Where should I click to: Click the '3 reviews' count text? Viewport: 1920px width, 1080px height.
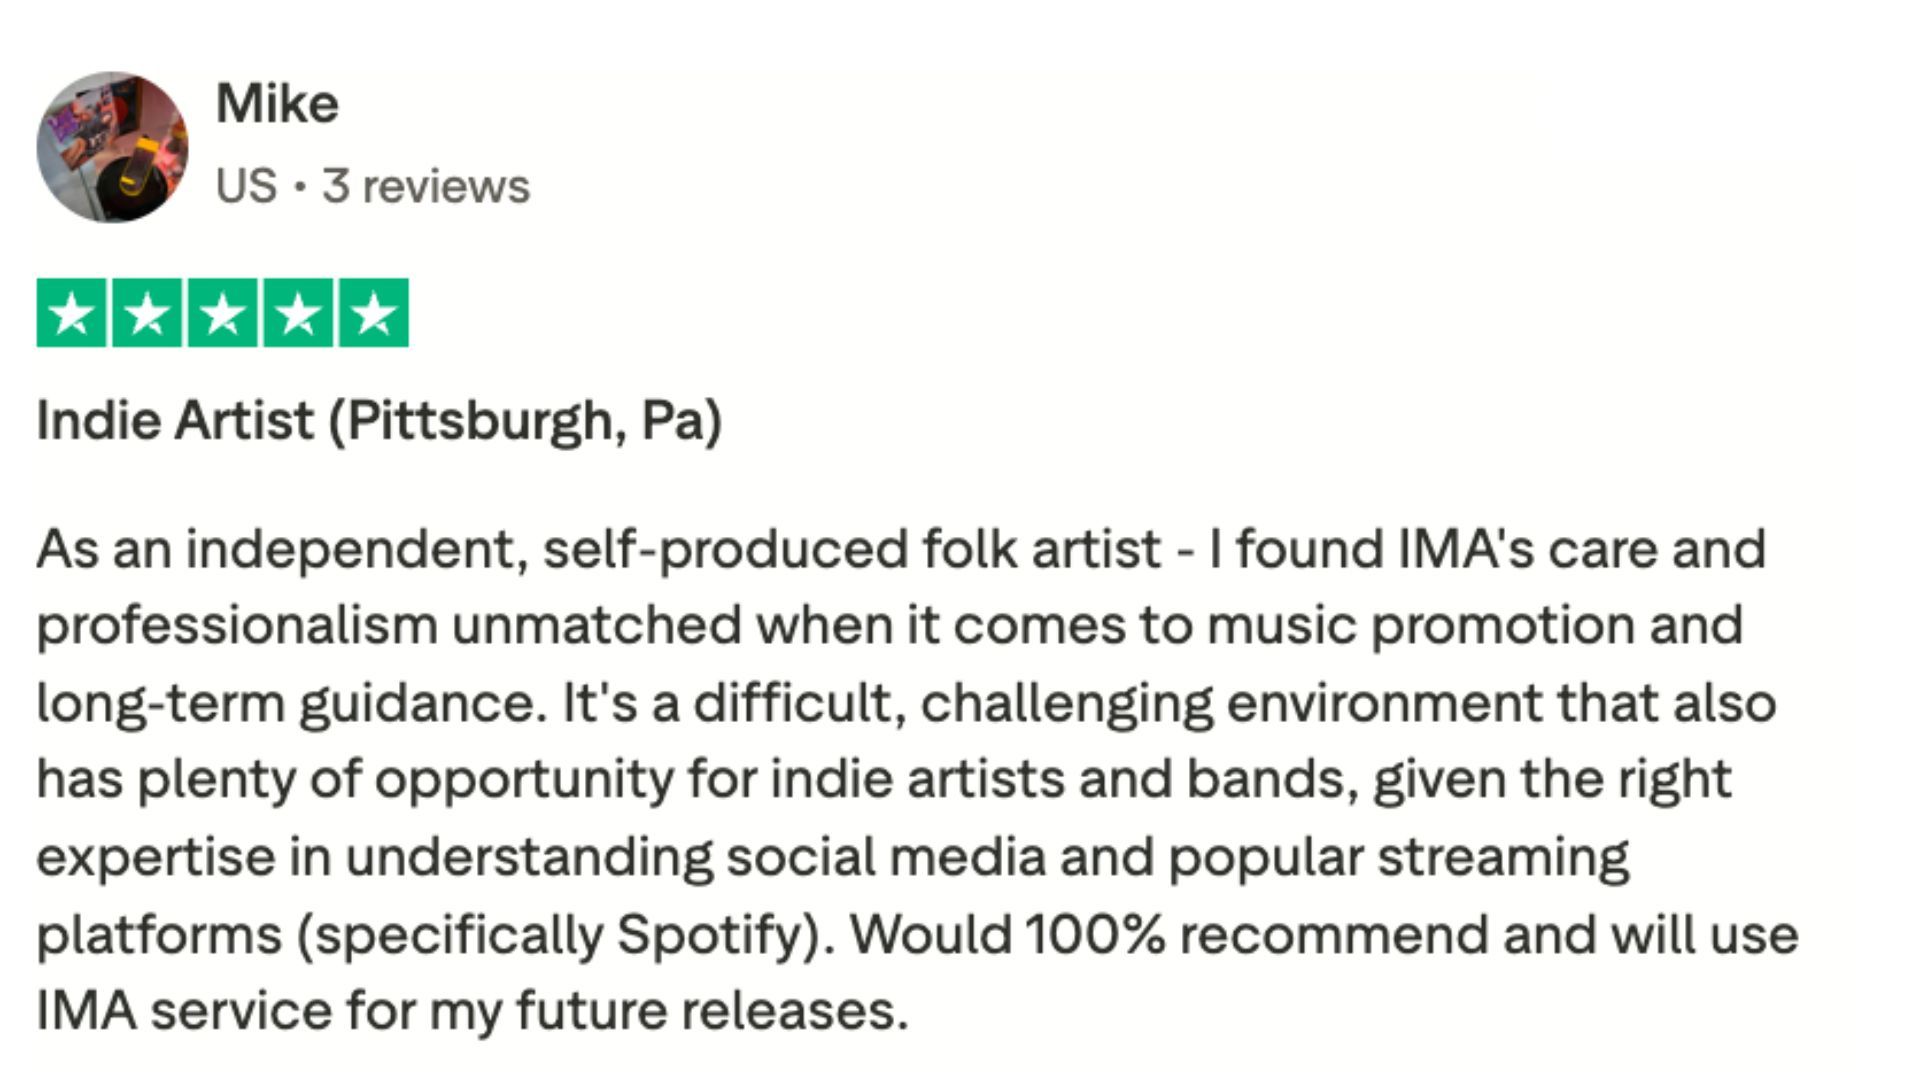pos(426,186)
